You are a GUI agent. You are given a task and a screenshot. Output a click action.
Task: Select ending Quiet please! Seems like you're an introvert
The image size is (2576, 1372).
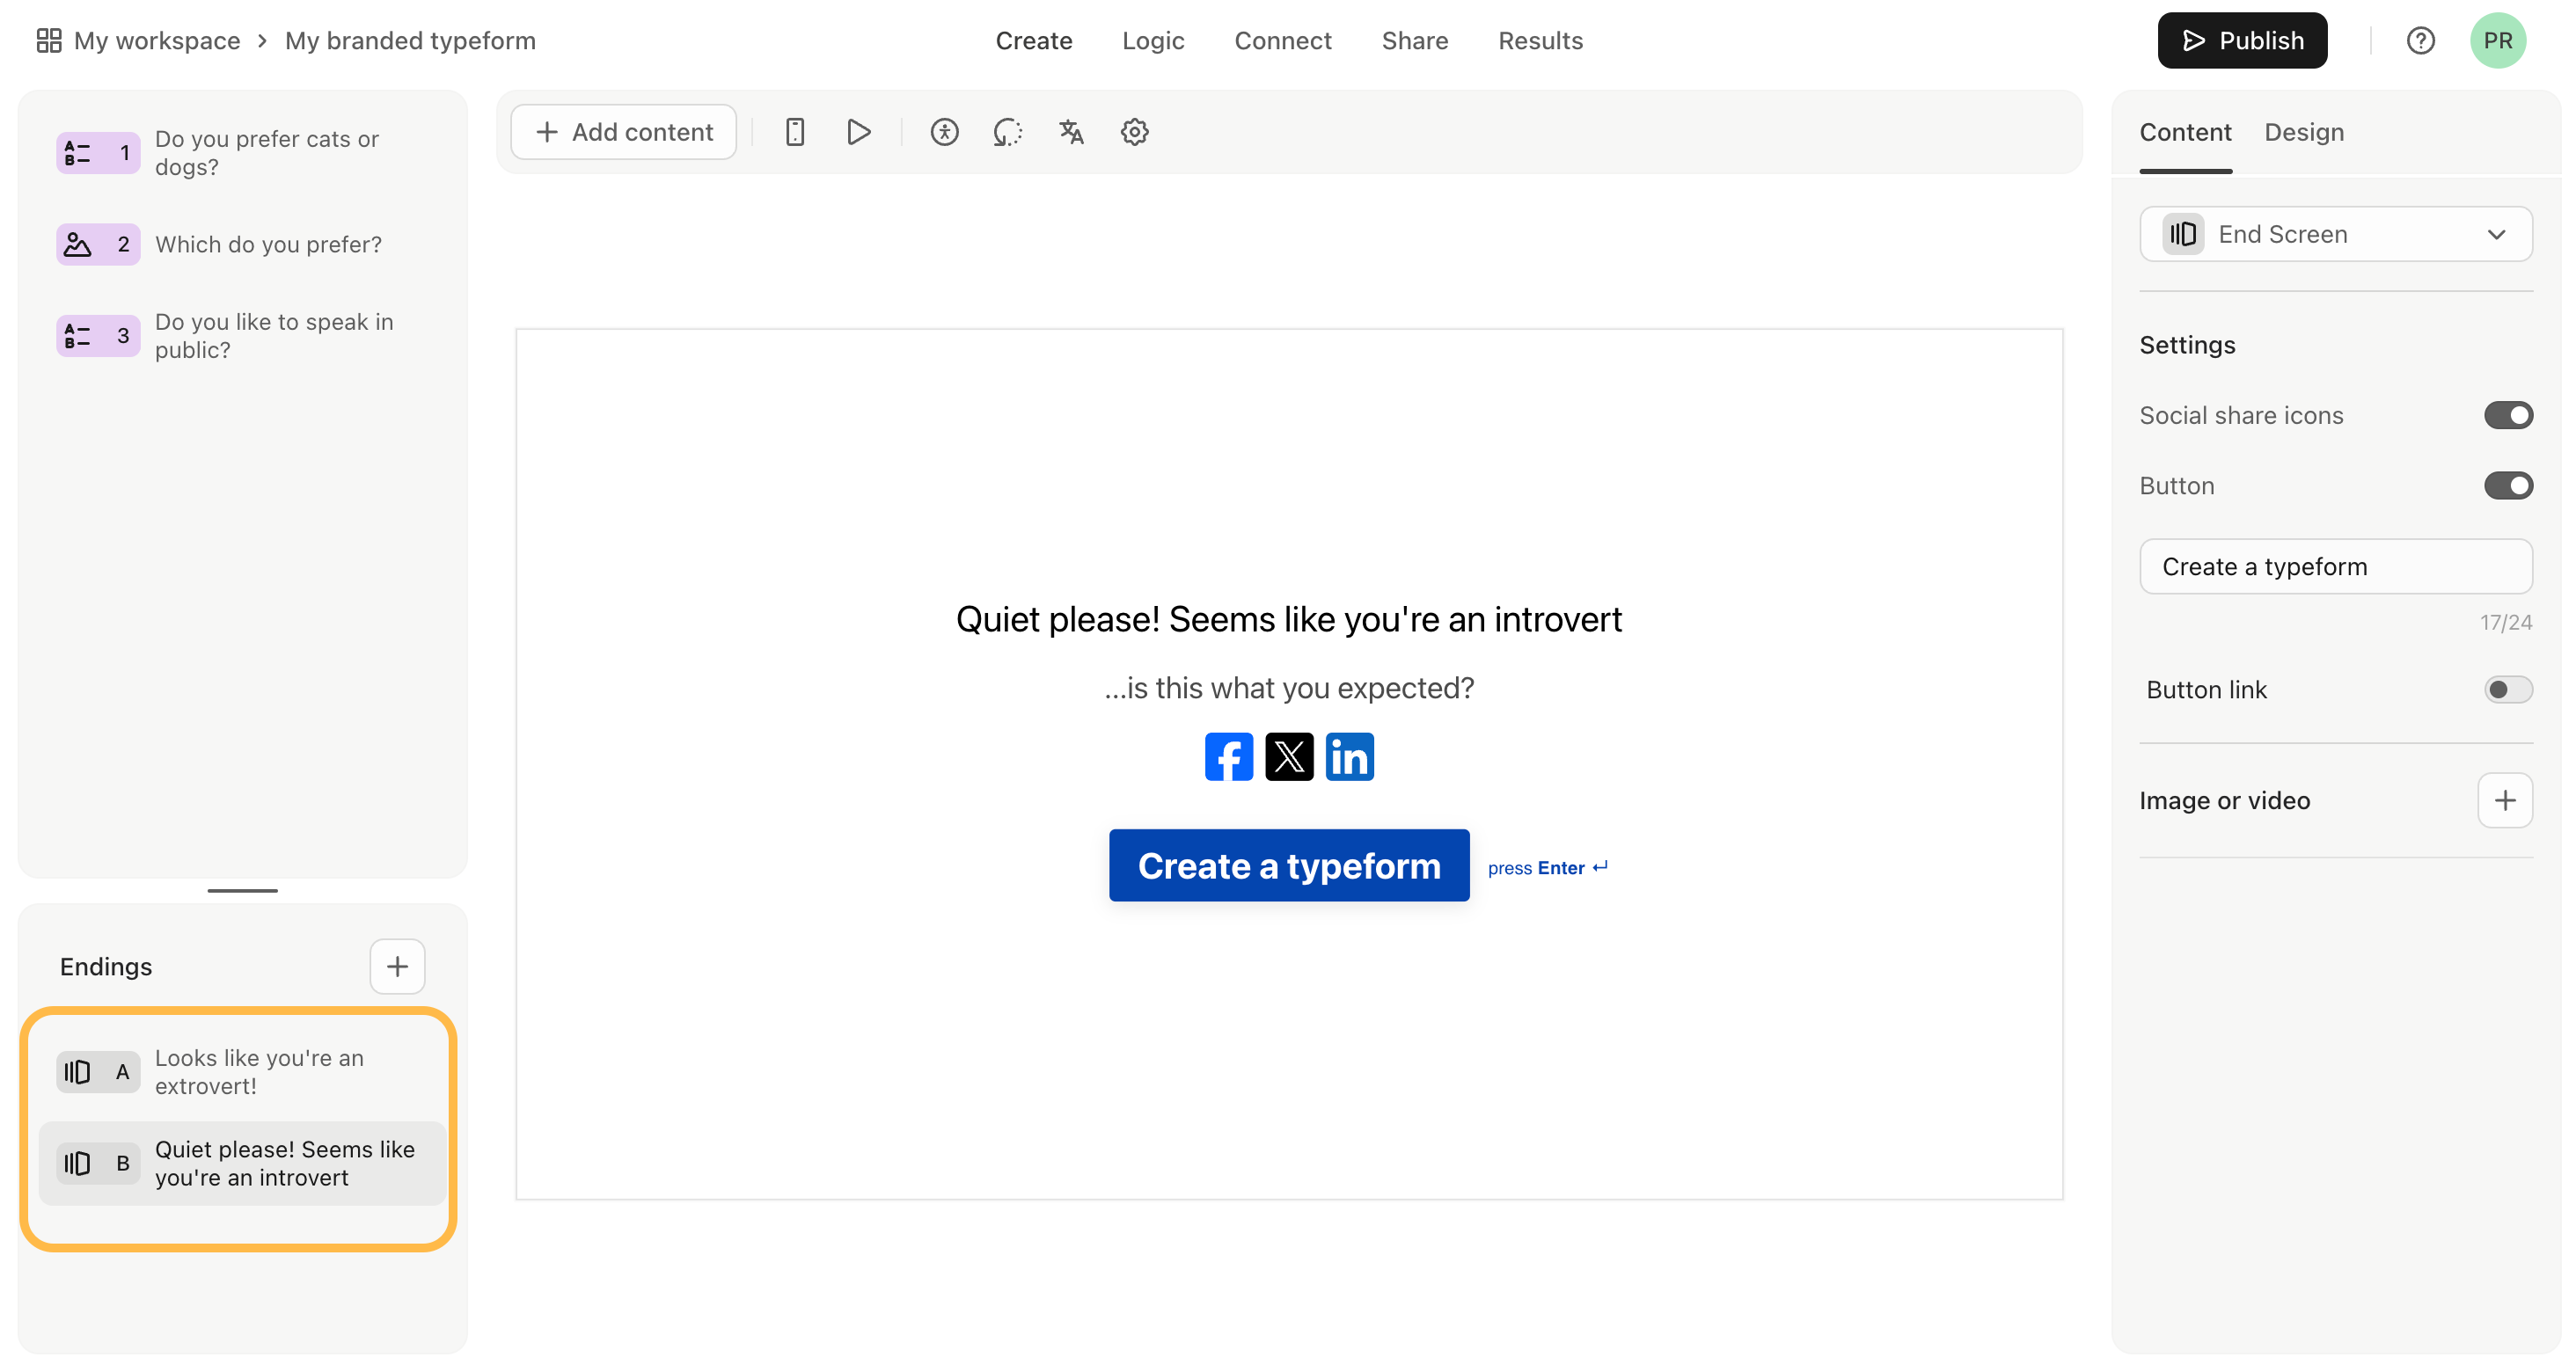(242, 1163)
